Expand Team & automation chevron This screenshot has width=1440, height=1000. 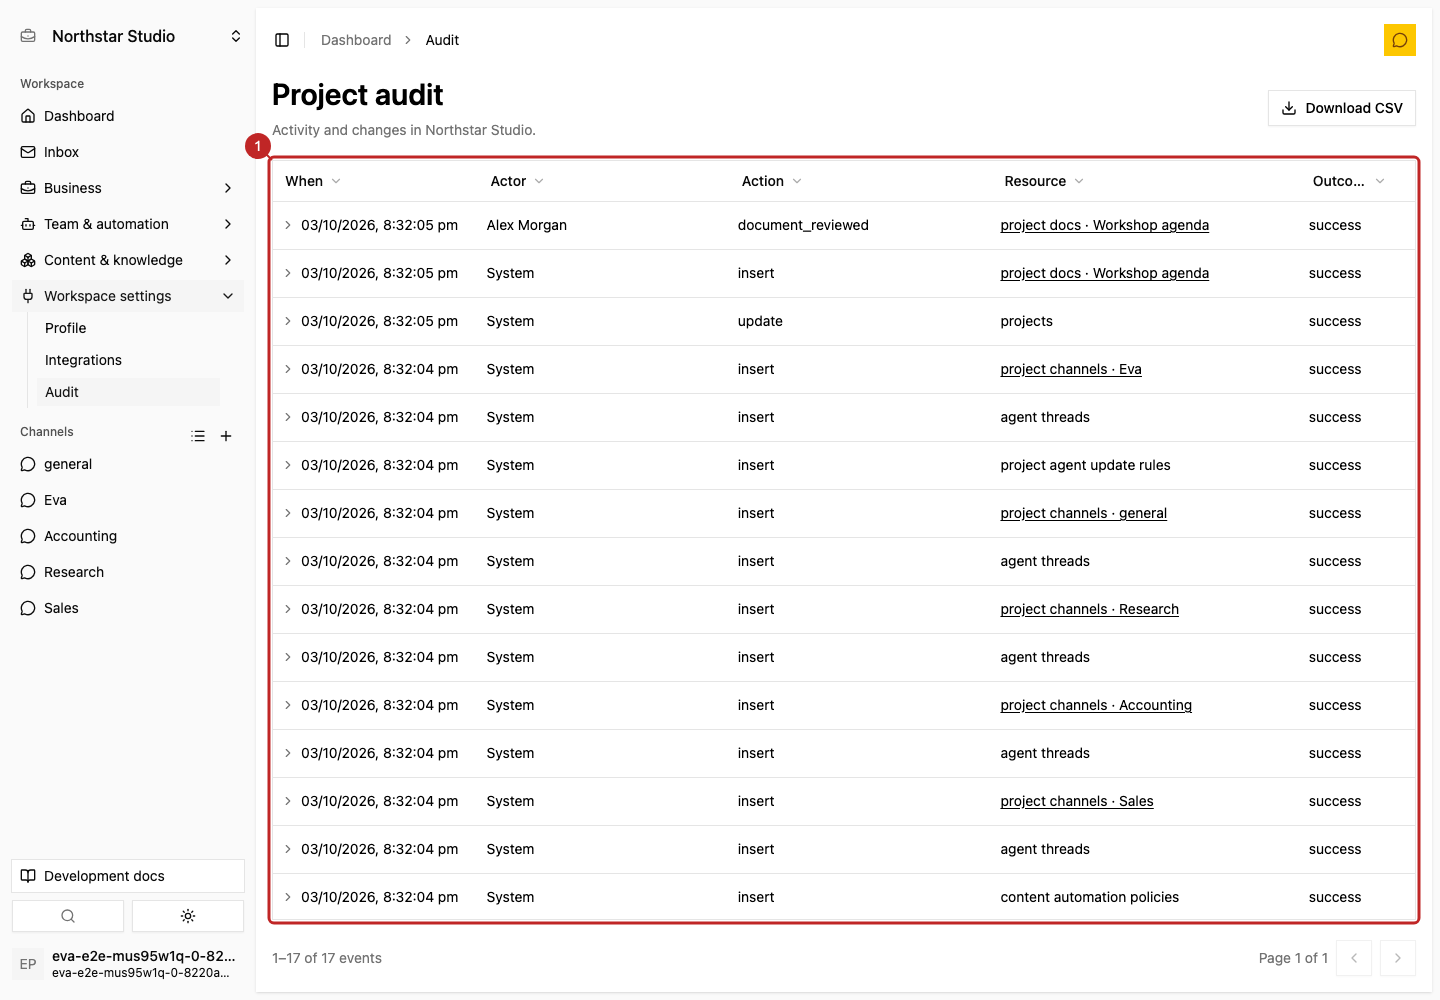(x=228, y=224)
